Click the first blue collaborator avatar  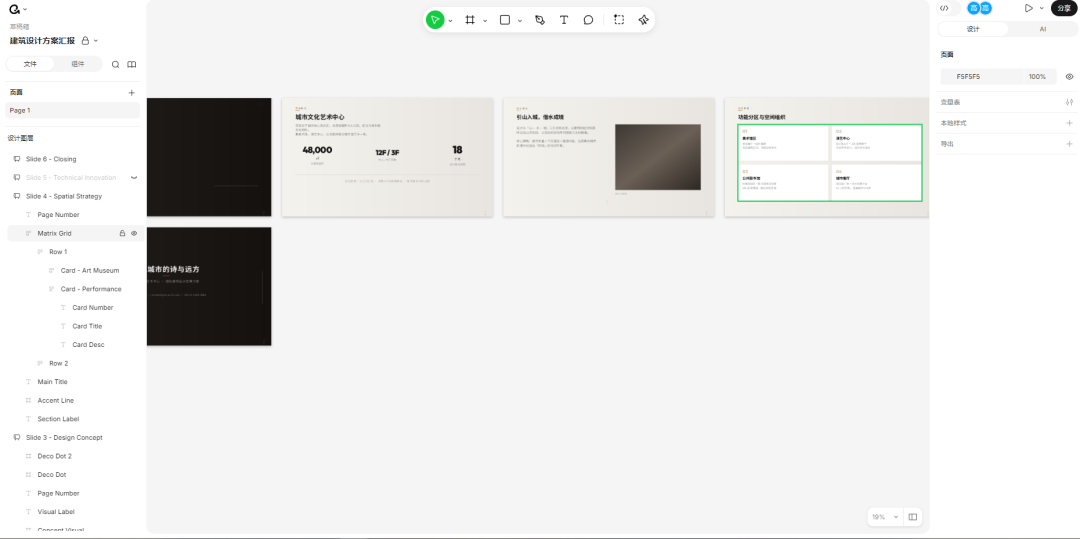tap(973, 8)
